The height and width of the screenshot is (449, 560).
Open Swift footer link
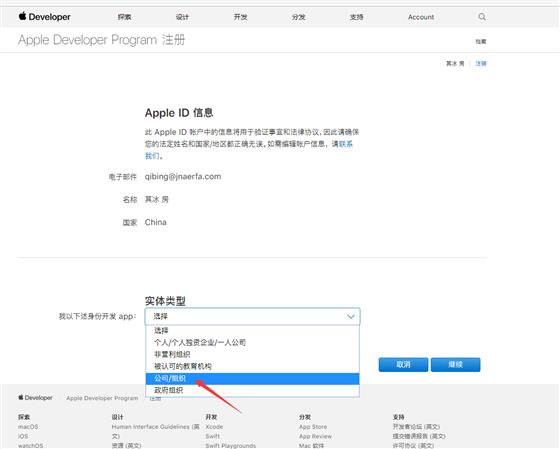pyautogui.click(x=212, y=436)
